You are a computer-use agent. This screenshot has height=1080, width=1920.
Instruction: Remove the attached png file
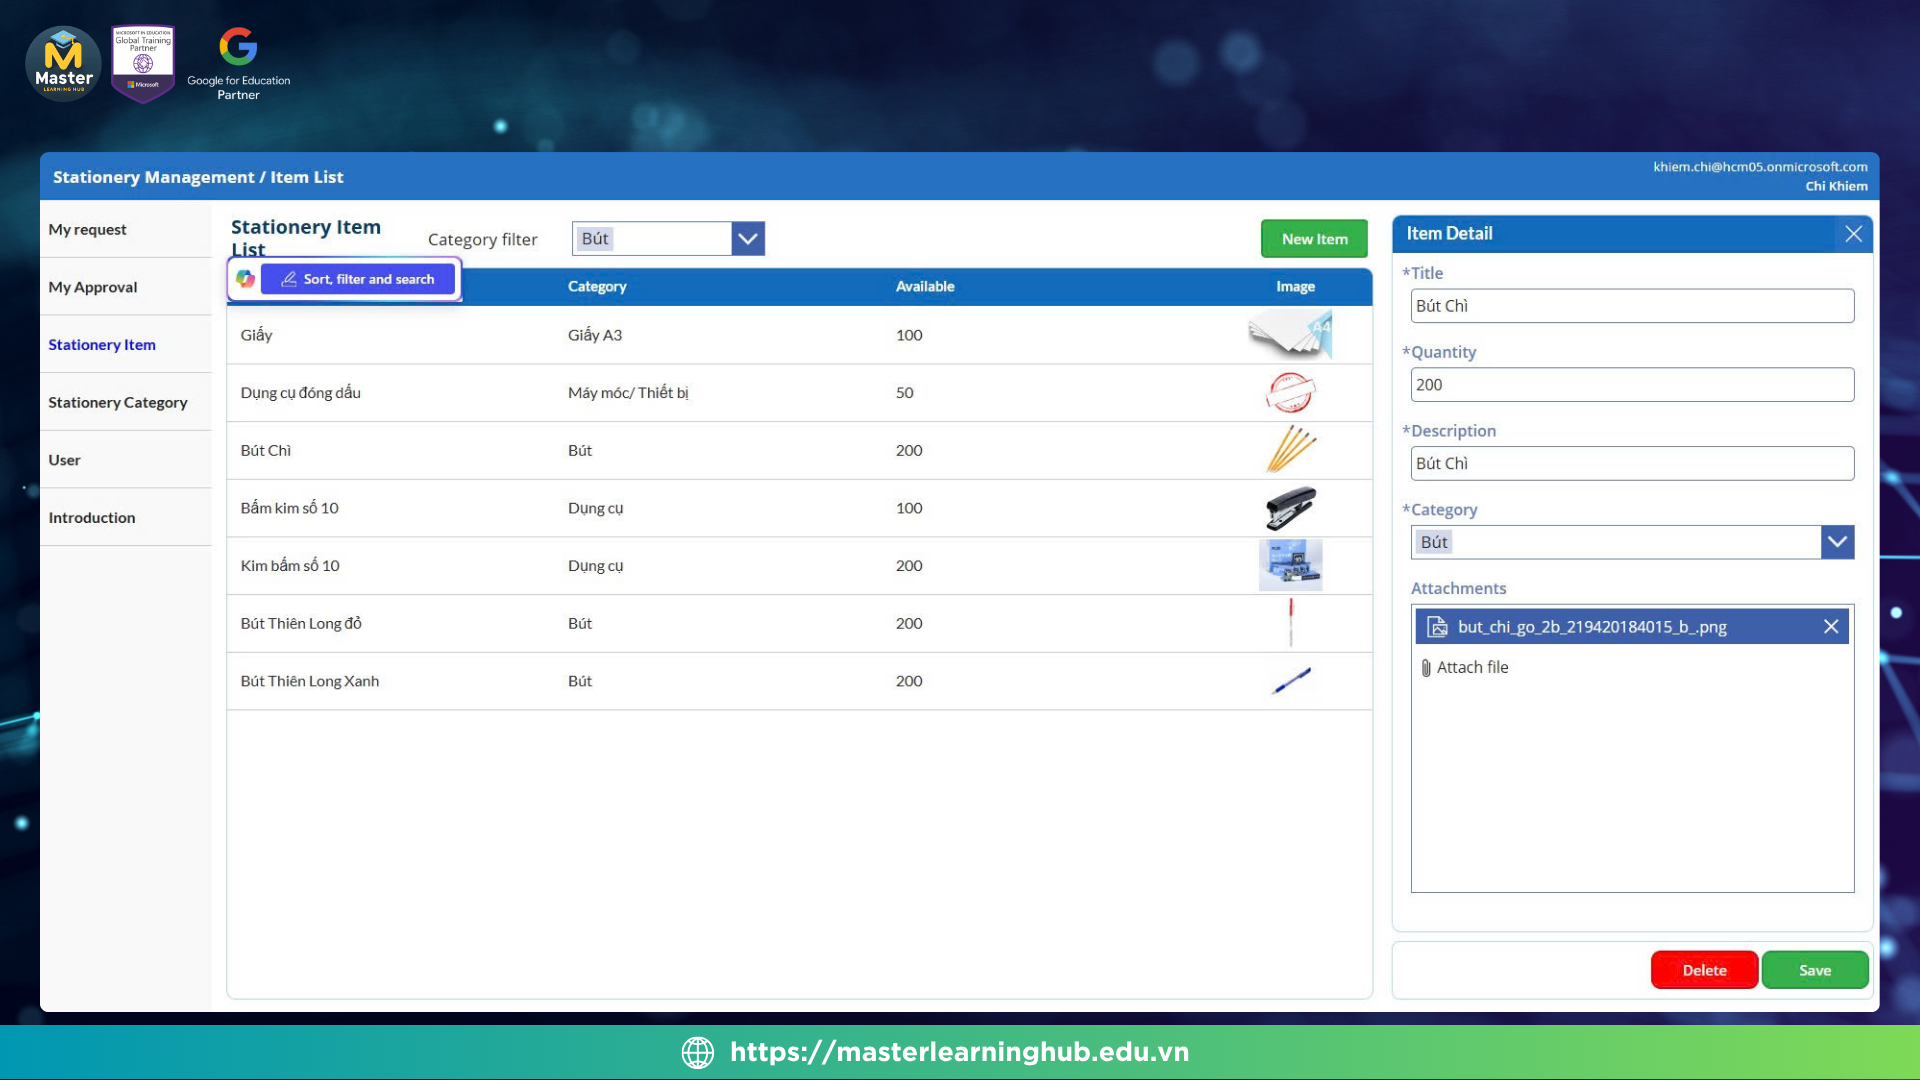click(x=1831, y=627)
